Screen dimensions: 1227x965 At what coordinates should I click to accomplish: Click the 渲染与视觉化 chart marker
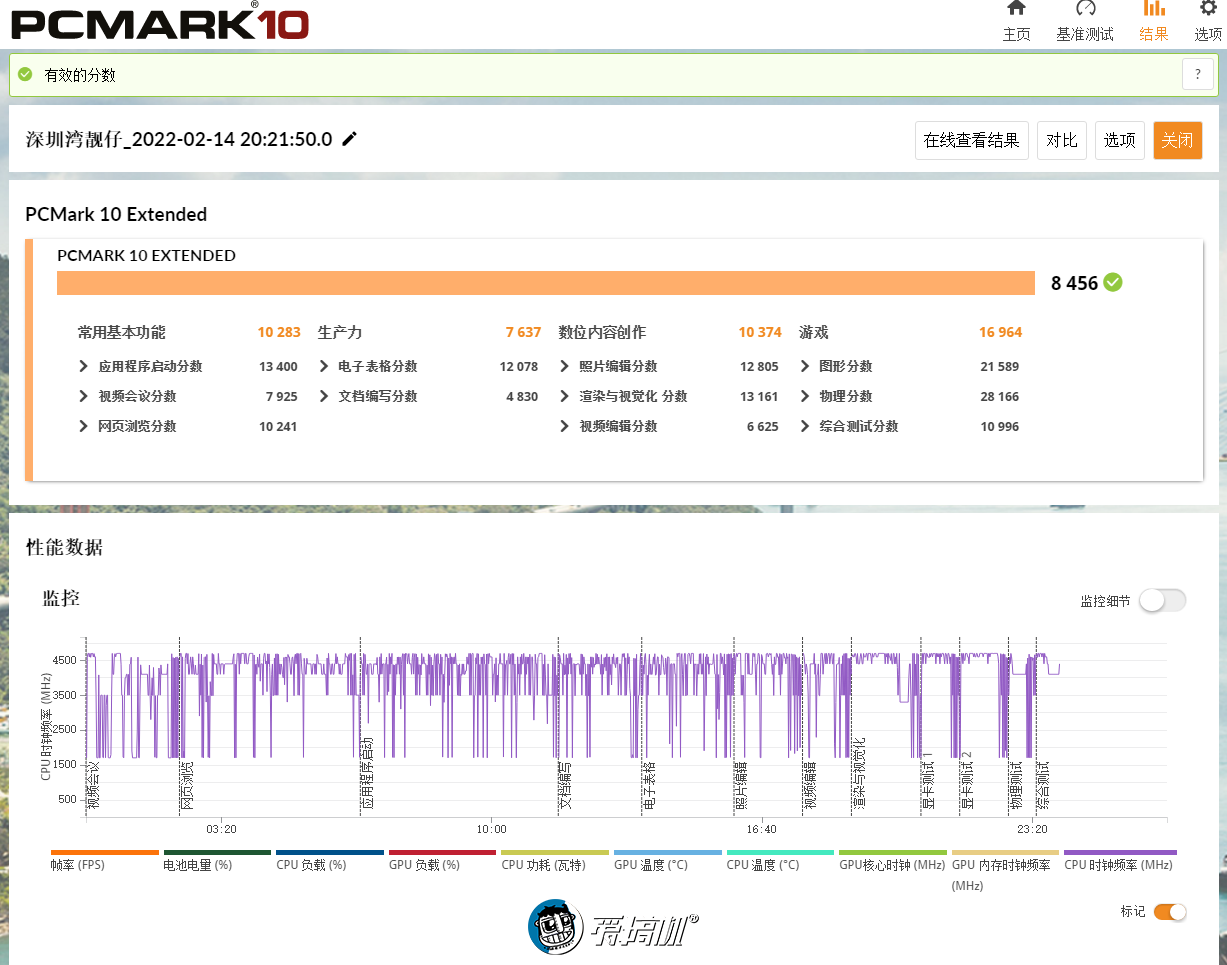859,774
